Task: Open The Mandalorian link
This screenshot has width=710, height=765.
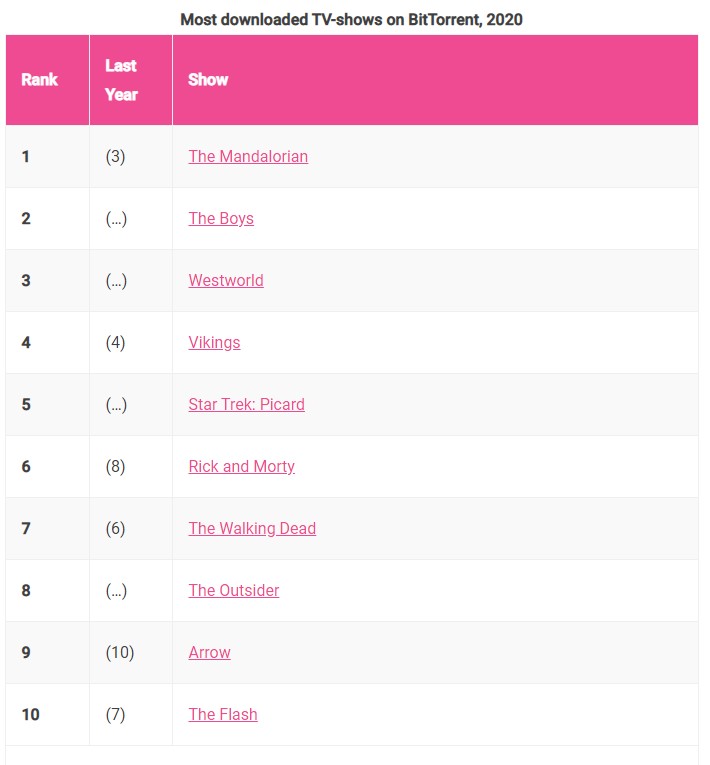Action: (248, 156)
